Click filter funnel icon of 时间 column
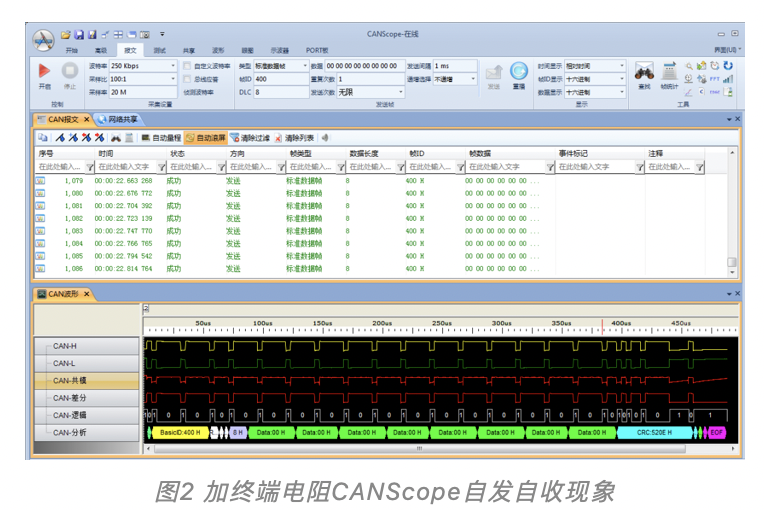The height and width of the screenshot is (510, 764). (x=161, y=167)
